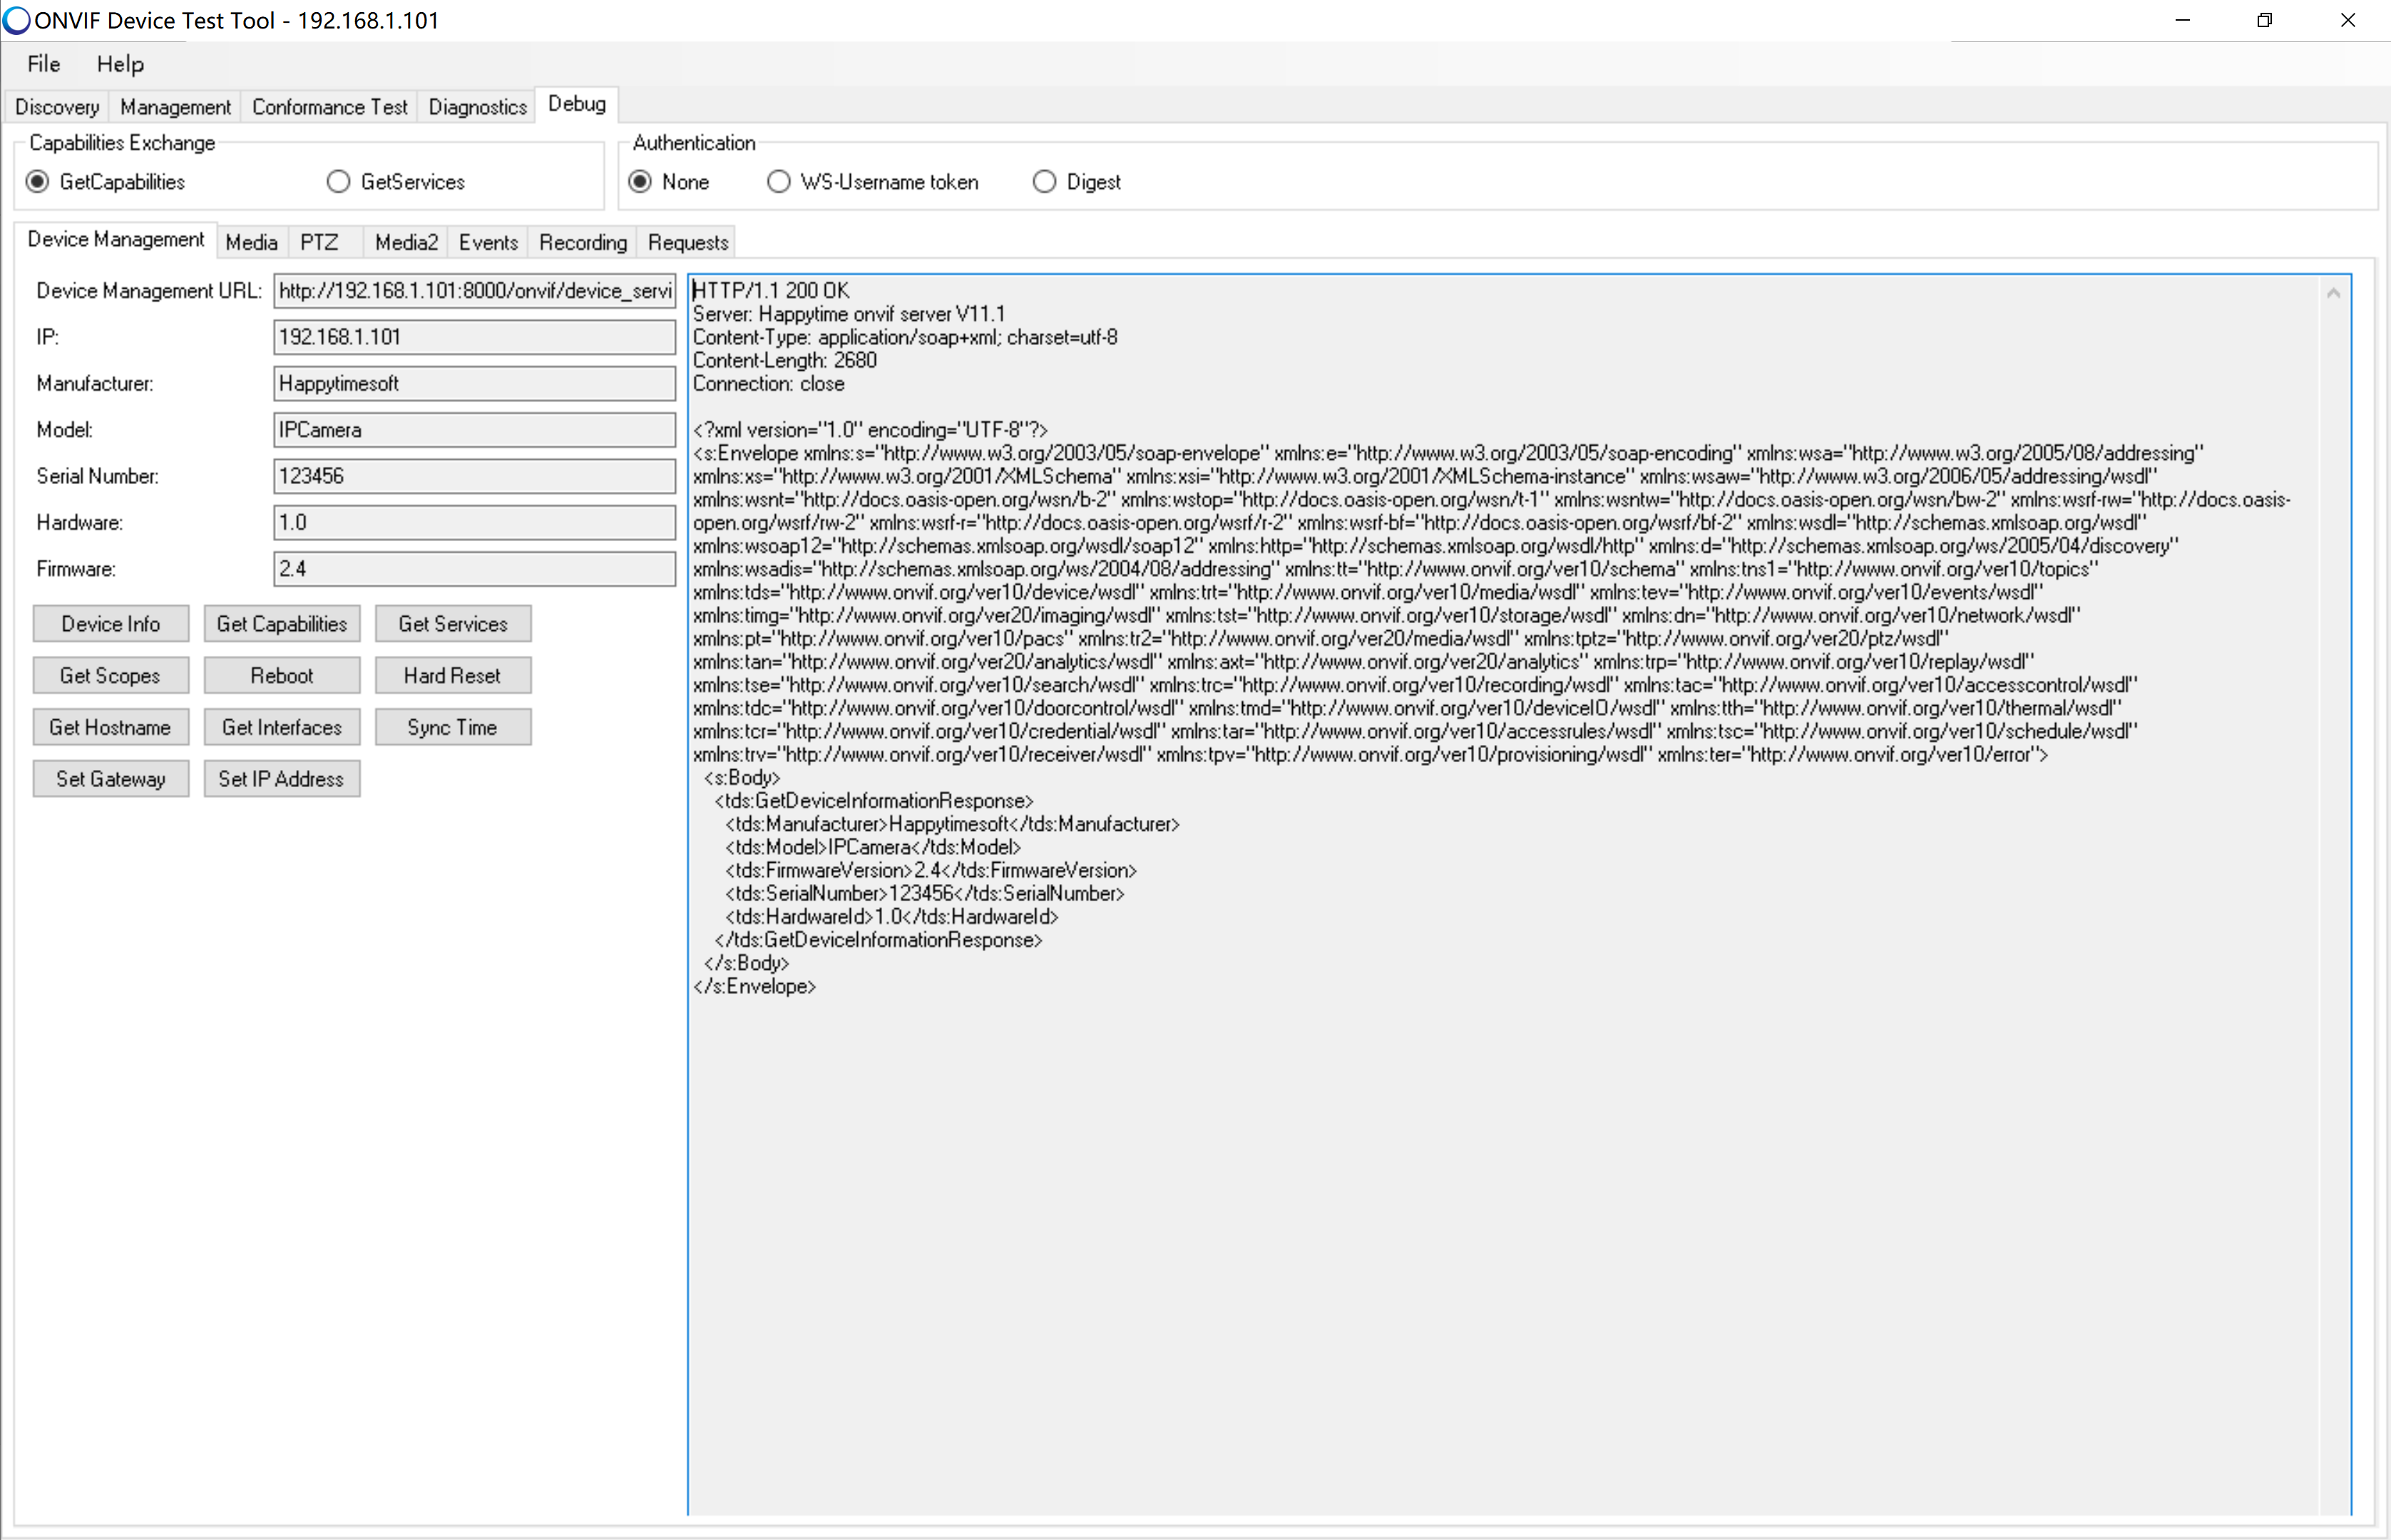
Task: Select WS-Username token authentication
Action: (x=779, y=182)
